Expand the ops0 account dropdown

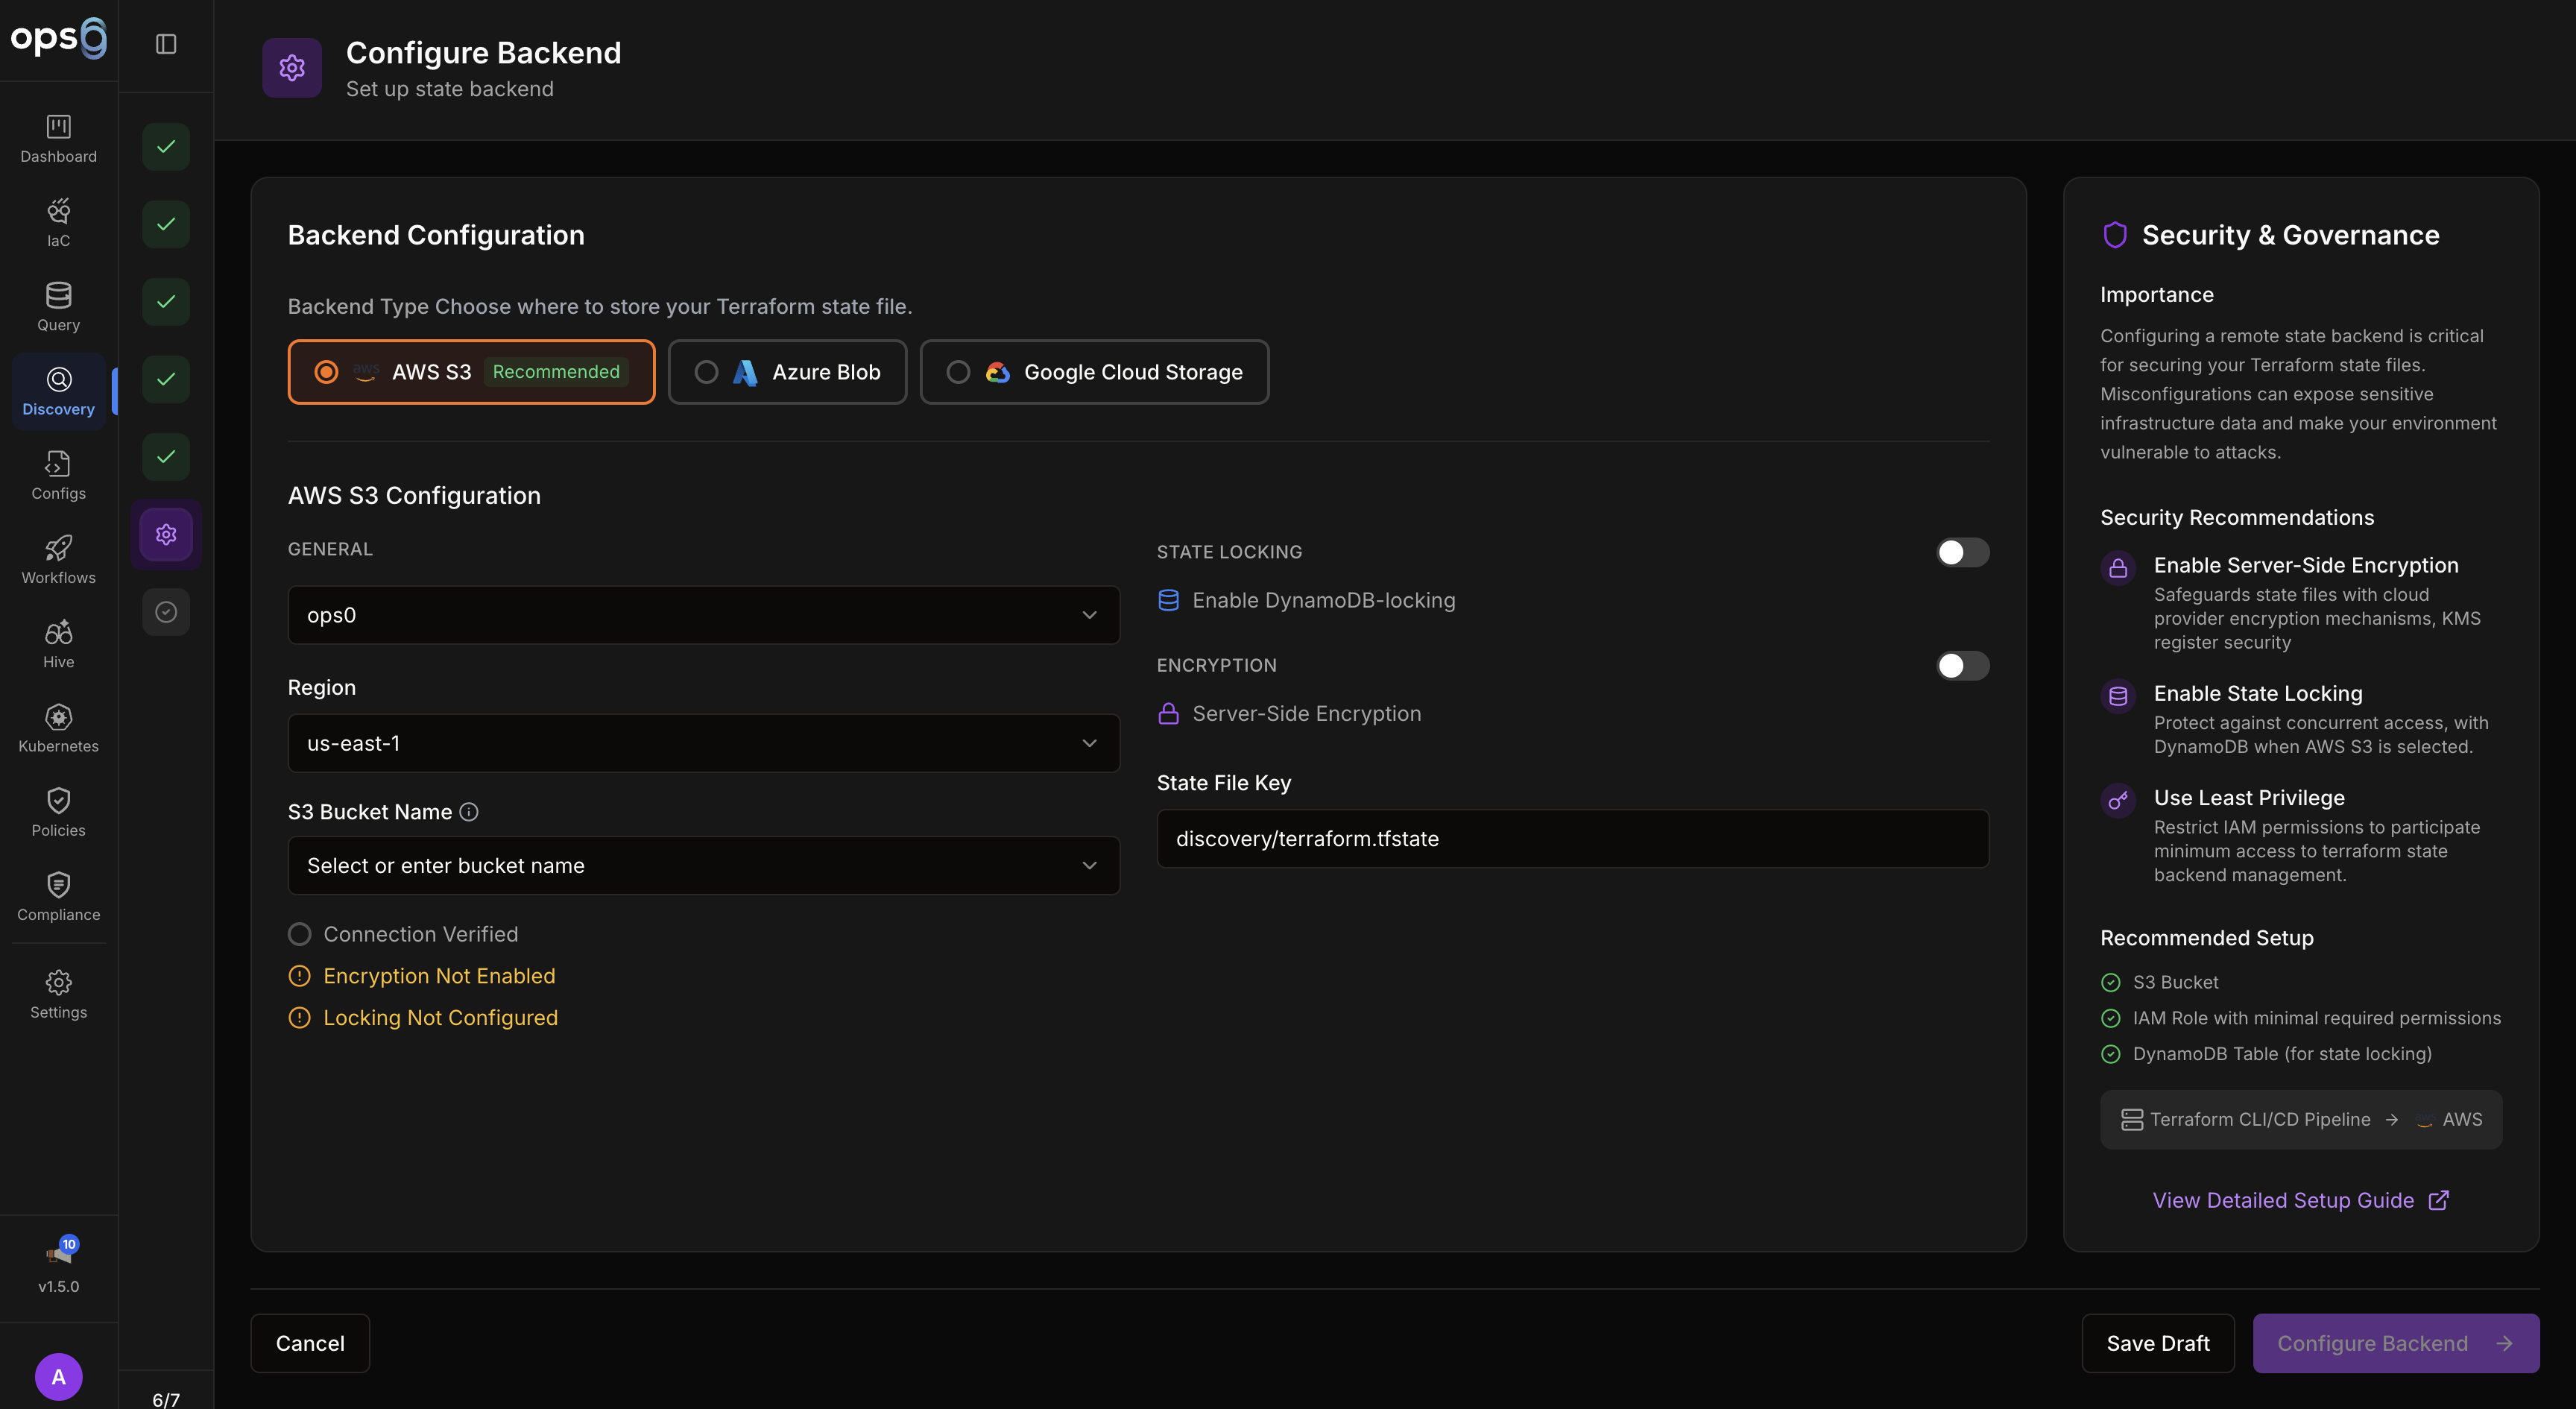point(703,615)
